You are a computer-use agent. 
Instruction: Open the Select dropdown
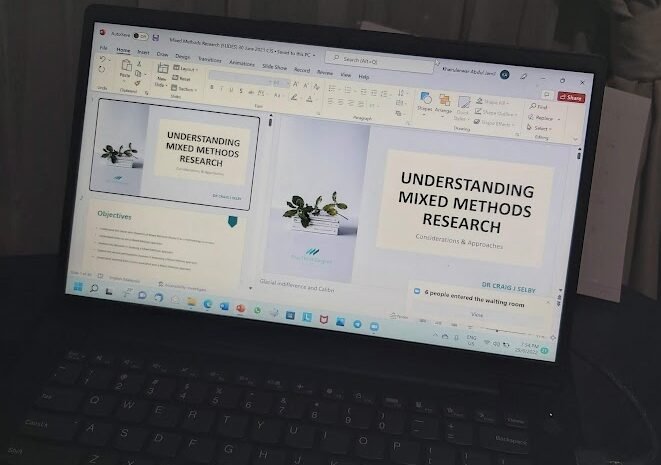[x=539, y=128]
